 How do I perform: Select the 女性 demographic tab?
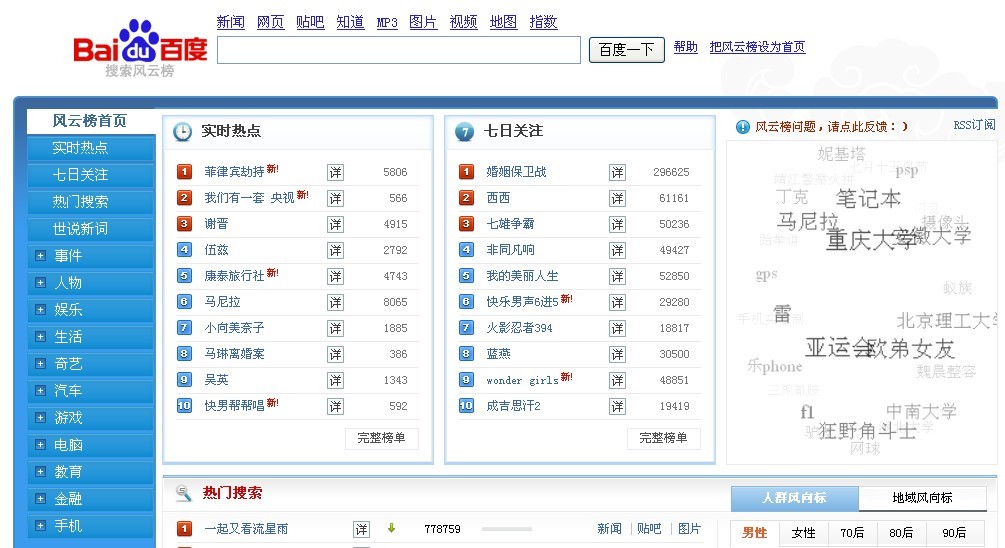[x=803, y=533]
